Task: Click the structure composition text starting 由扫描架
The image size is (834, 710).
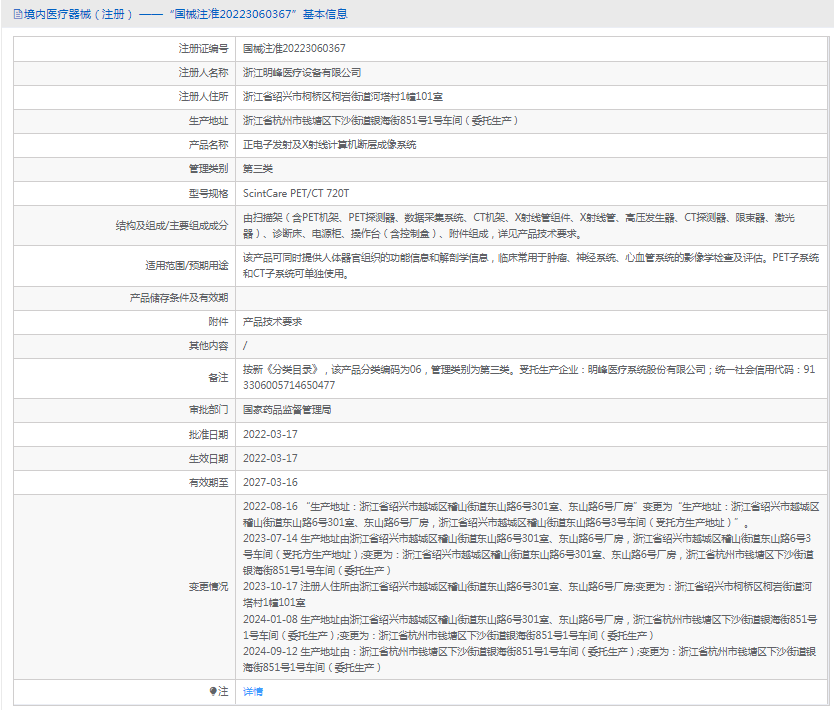Action: pyautogui.click(x=519, y=225)
